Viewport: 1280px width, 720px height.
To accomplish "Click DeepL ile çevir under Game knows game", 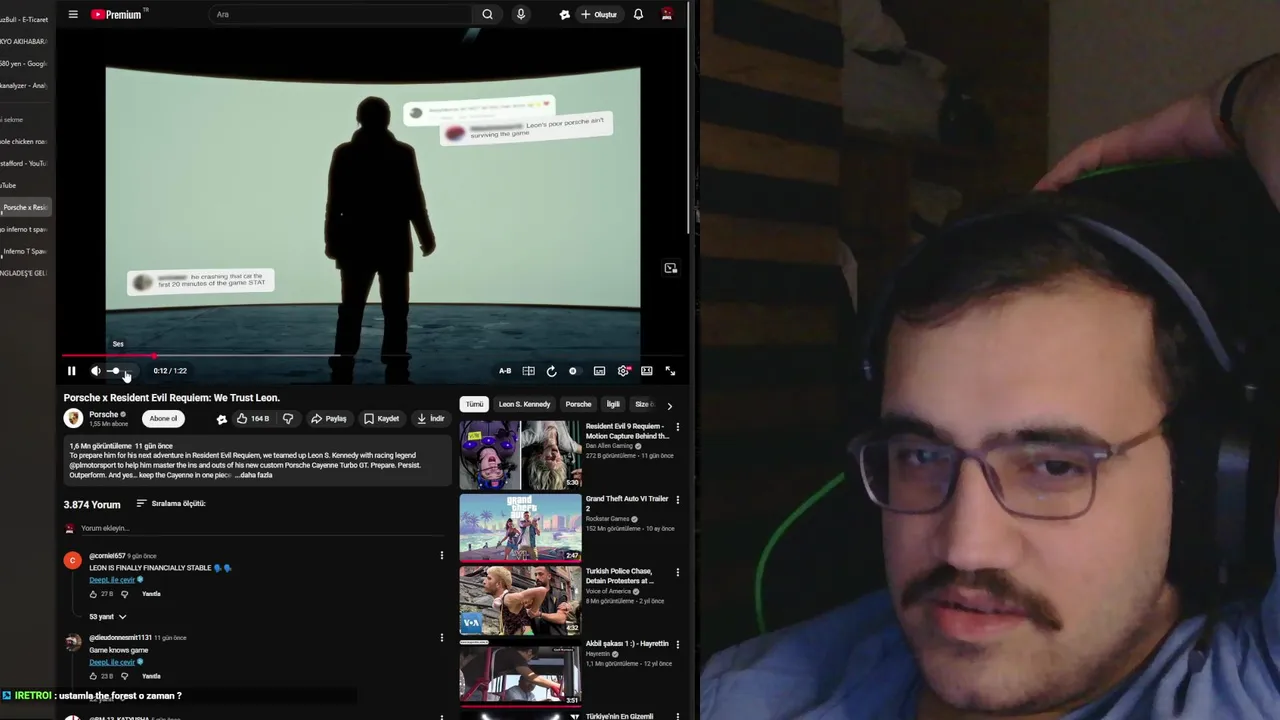I will (112, 662).
